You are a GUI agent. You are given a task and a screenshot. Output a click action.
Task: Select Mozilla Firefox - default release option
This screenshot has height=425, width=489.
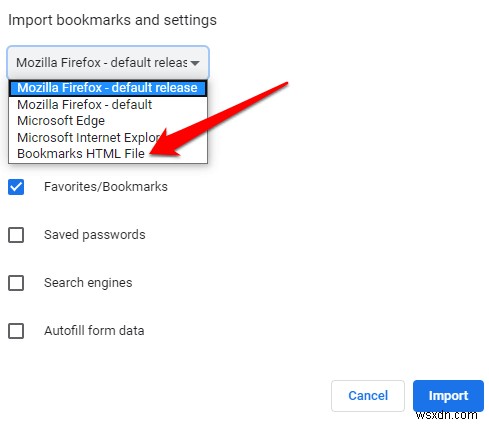[108, 88]
